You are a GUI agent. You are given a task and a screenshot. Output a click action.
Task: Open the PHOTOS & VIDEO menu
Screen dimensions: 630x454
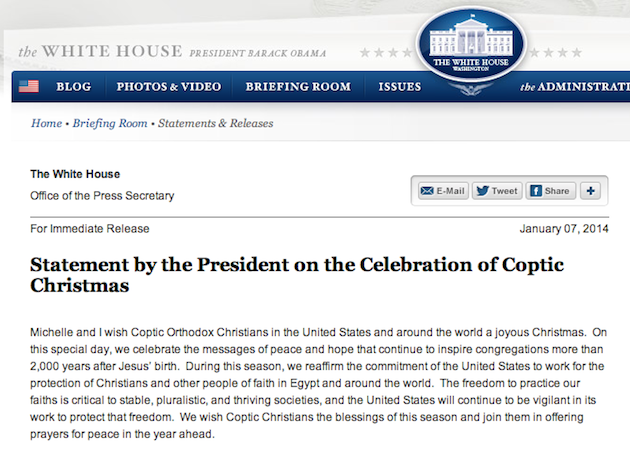(169, 87)
